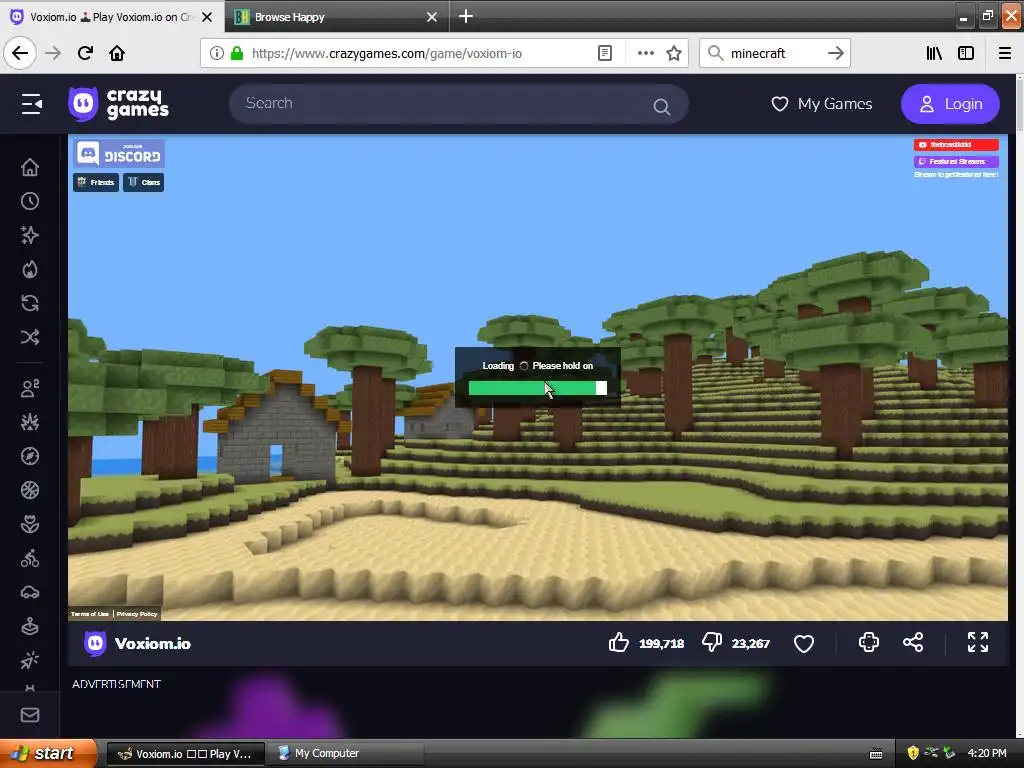Open site information icon in address bar
Image resolution: width=1024 pixels, height=768 pixels.
click(216, 53)
